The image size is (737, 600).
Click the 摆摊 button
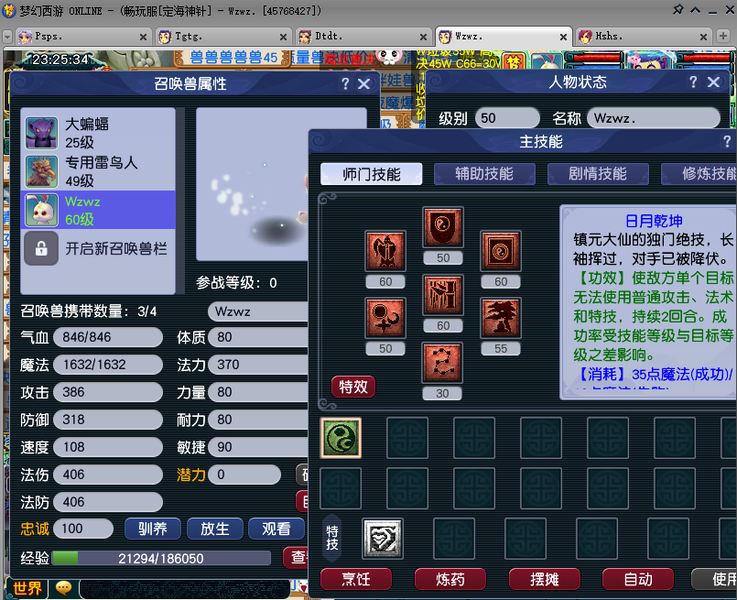coord(544,579)
